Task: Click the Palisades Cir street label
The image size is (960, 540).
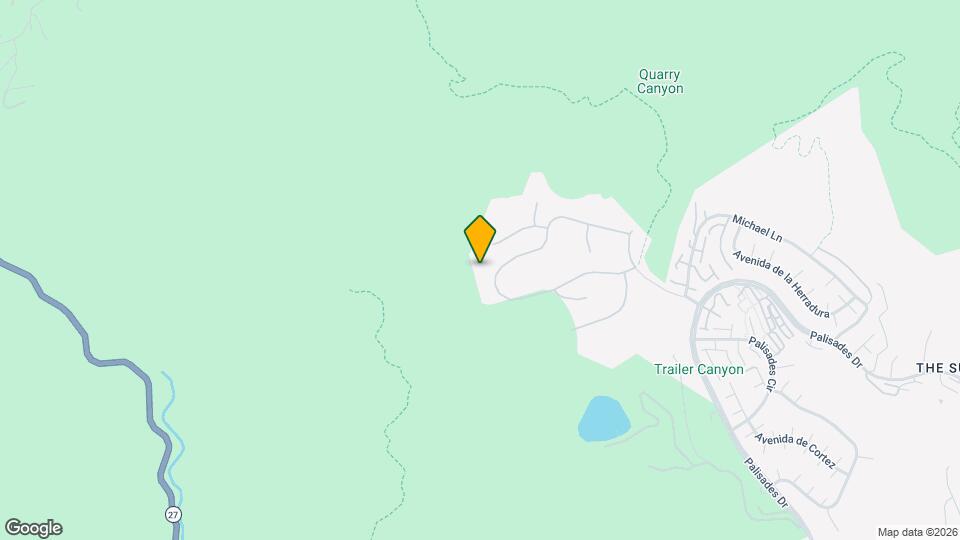Action: coord(763,364)
